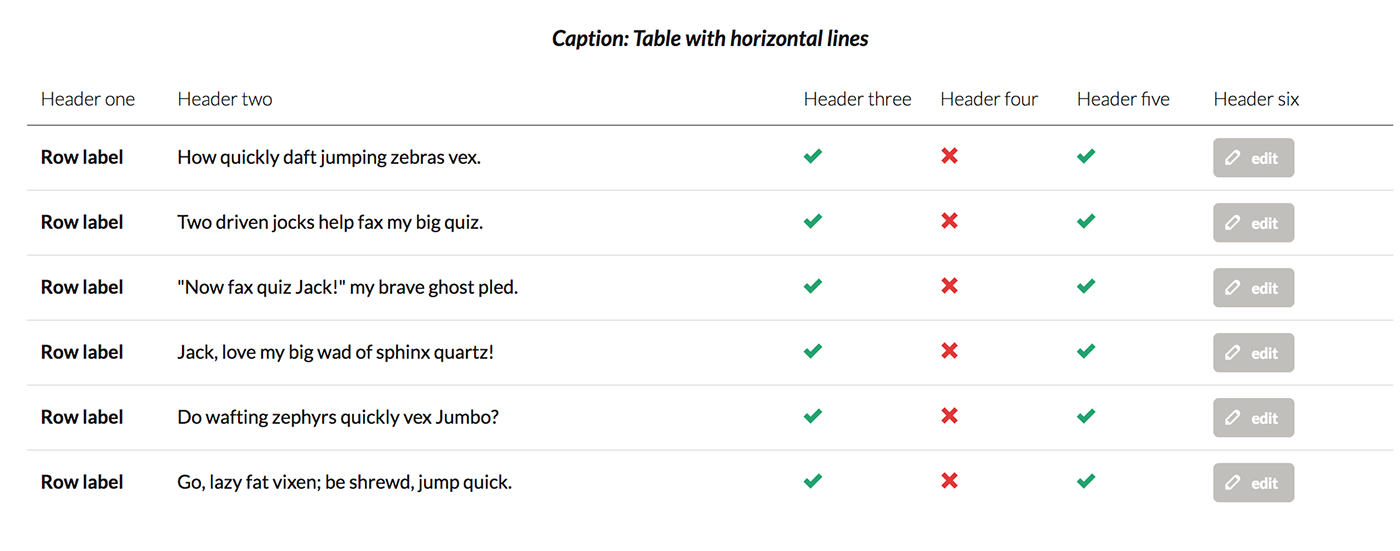
Task: Click the Header three checkmark in the zephyrs row
Action: (813, 416)
